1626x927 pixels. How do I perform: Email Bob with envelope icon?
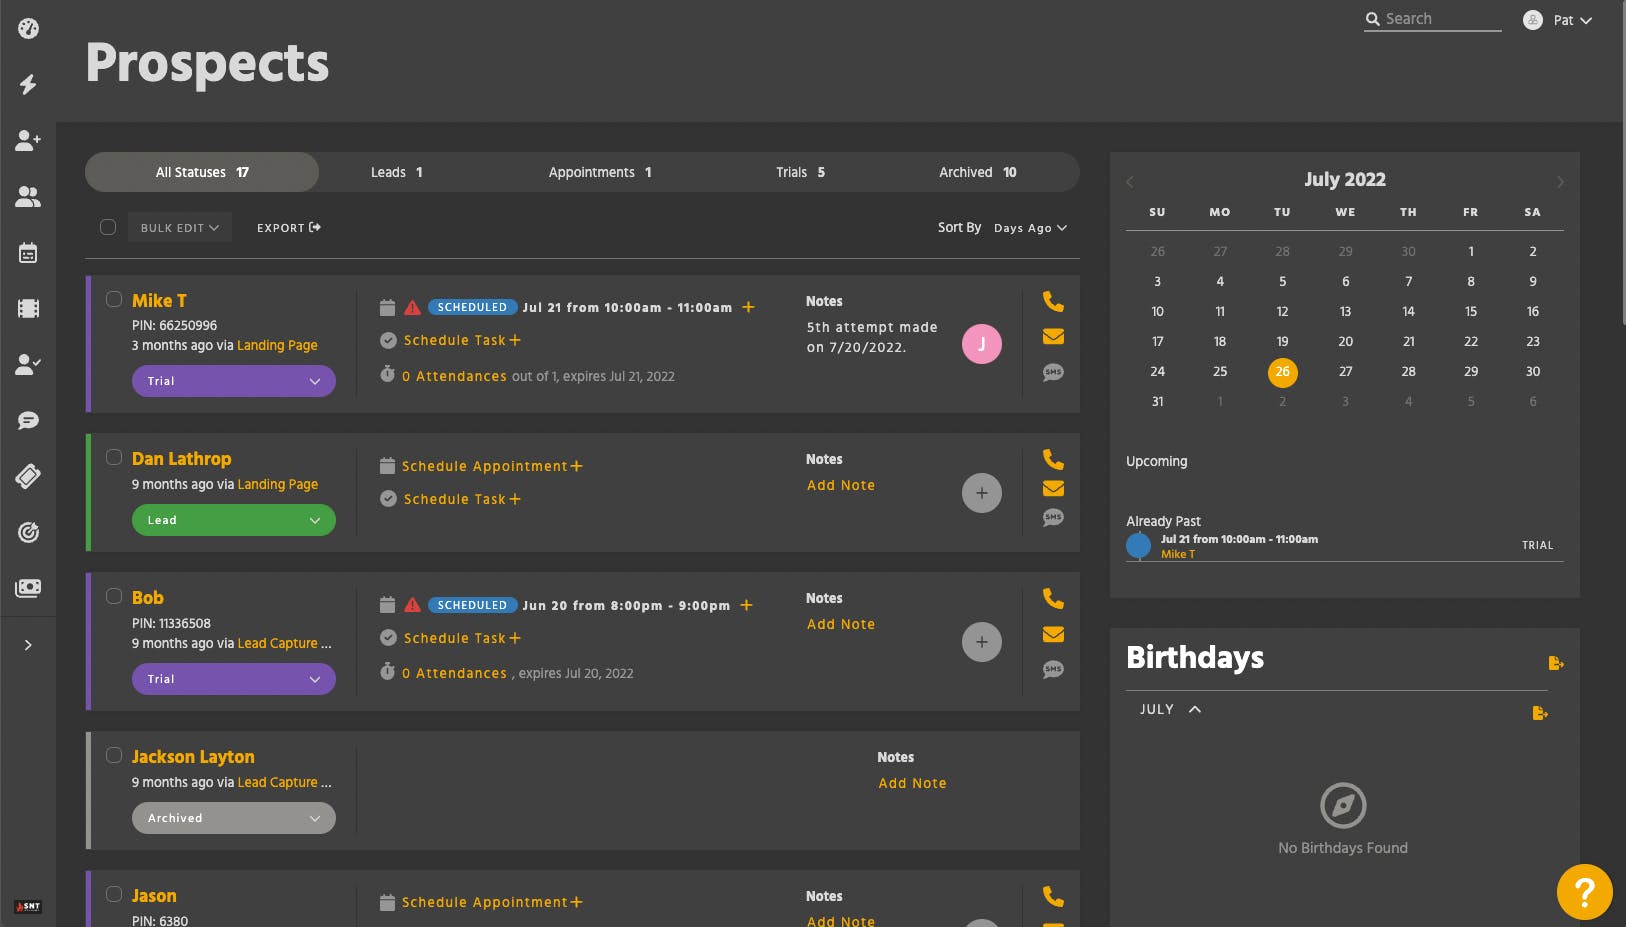pos(1053,634)
